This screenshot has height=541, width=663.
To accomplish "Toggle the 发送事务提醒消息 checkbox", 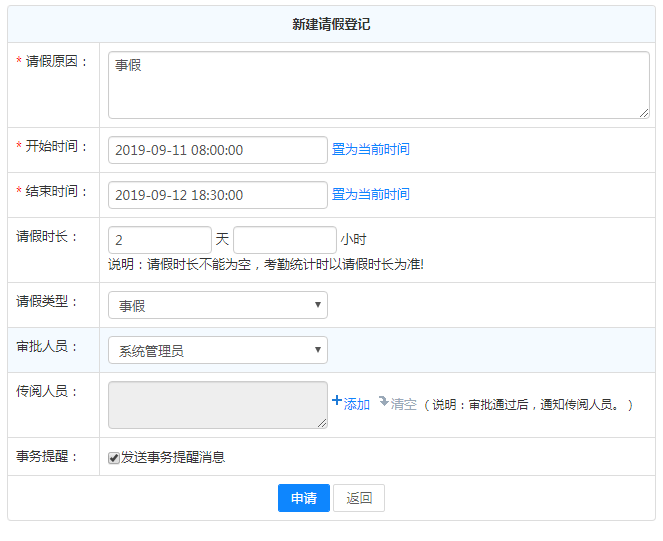I will tap(114, 458).
